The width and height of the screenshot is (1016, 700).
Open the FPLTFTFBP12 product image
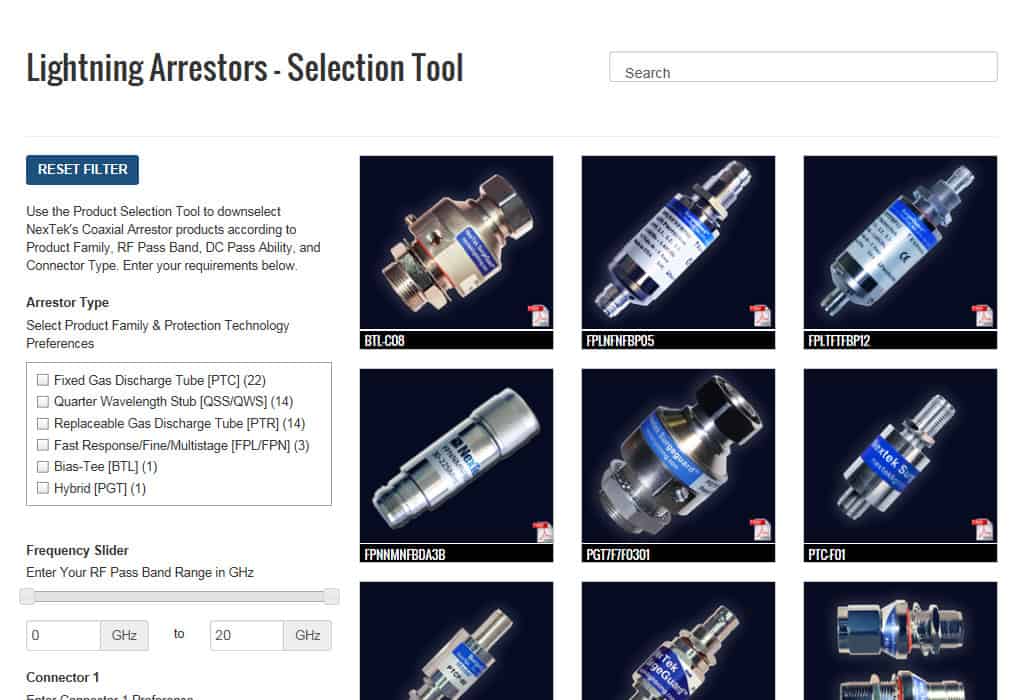coord(900,242)
